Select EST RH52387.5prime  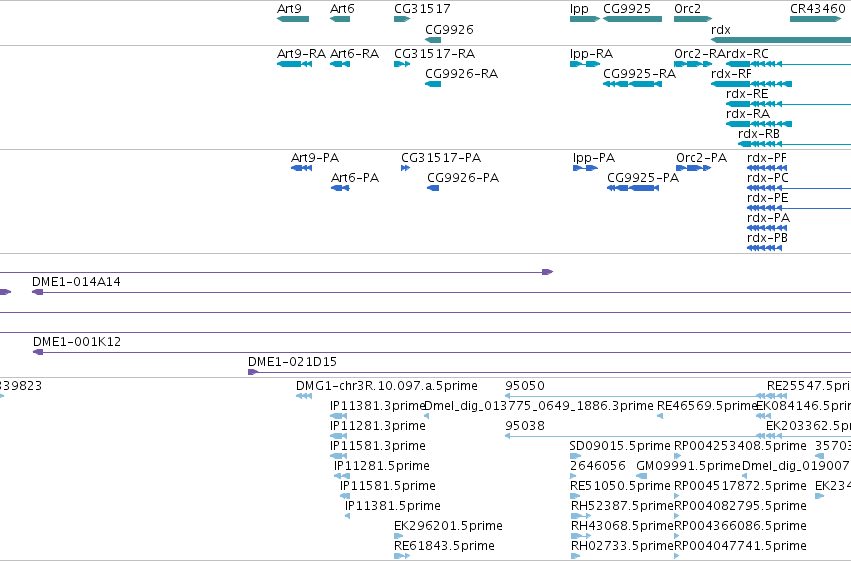581,516
